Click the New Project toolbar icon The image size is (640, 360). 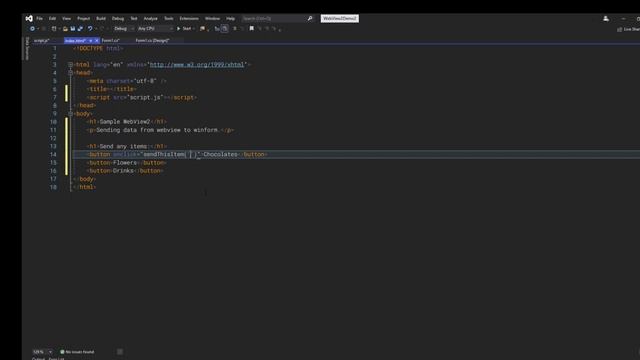point(53,29)
